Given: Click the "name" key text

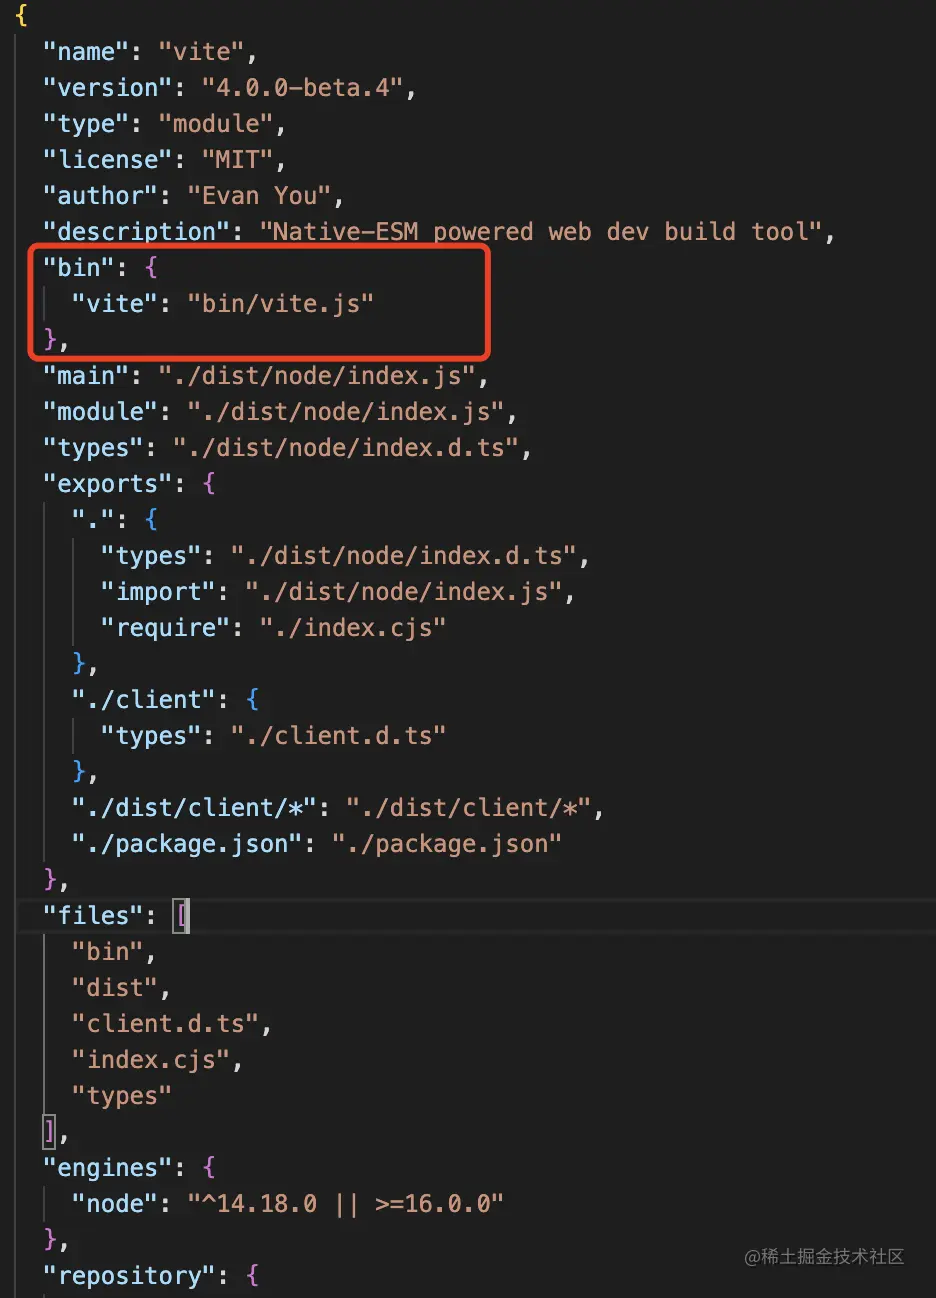Looking at the screenshot, I should pyautogui.click(x=86, y=52).
